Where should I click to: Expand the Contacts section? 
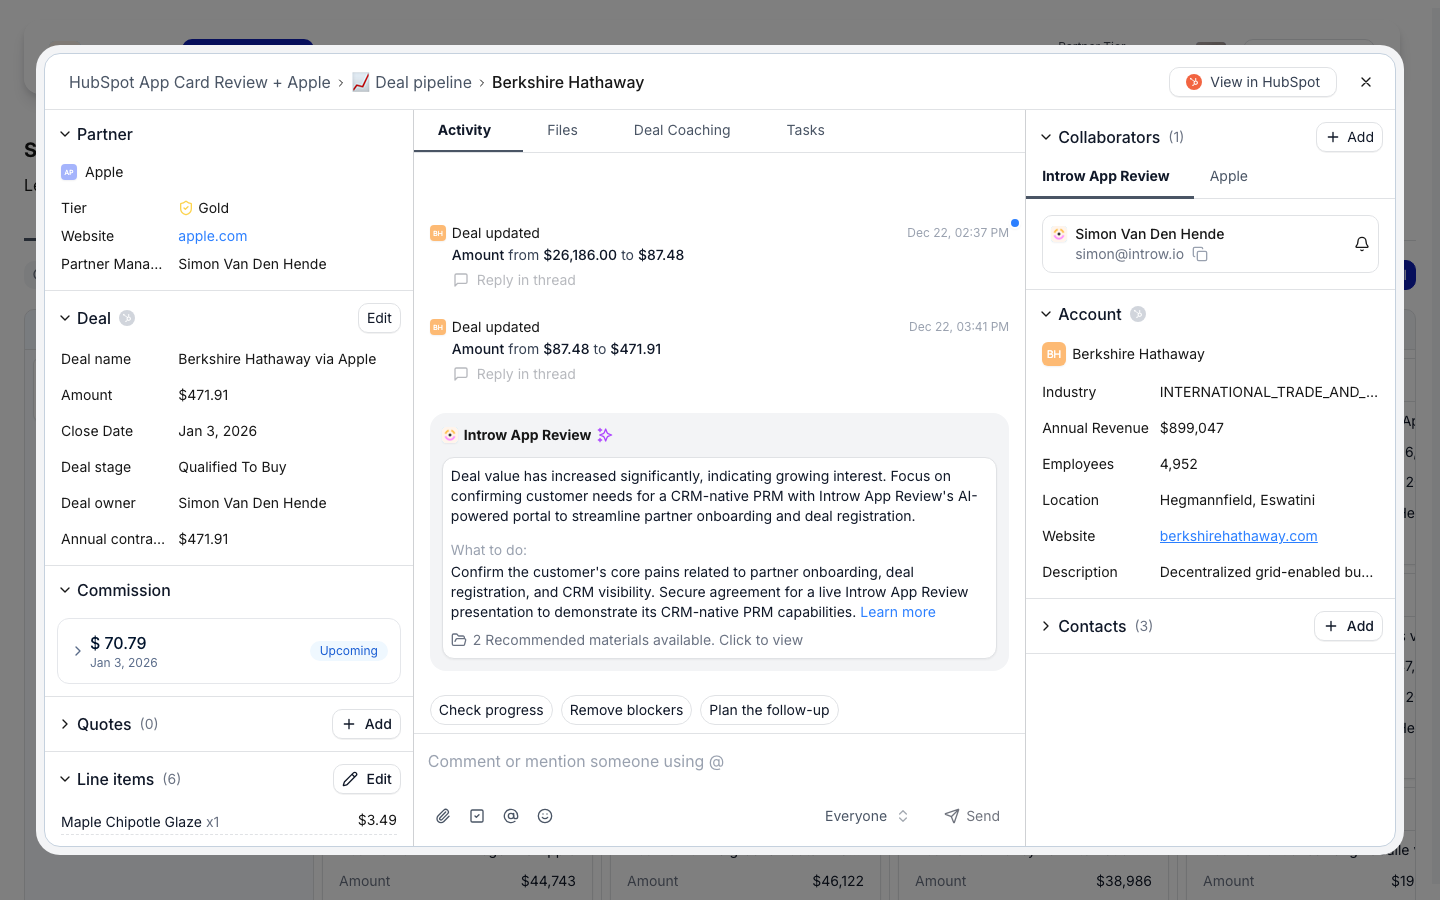pyautogui.click(x=1046, y=626)
